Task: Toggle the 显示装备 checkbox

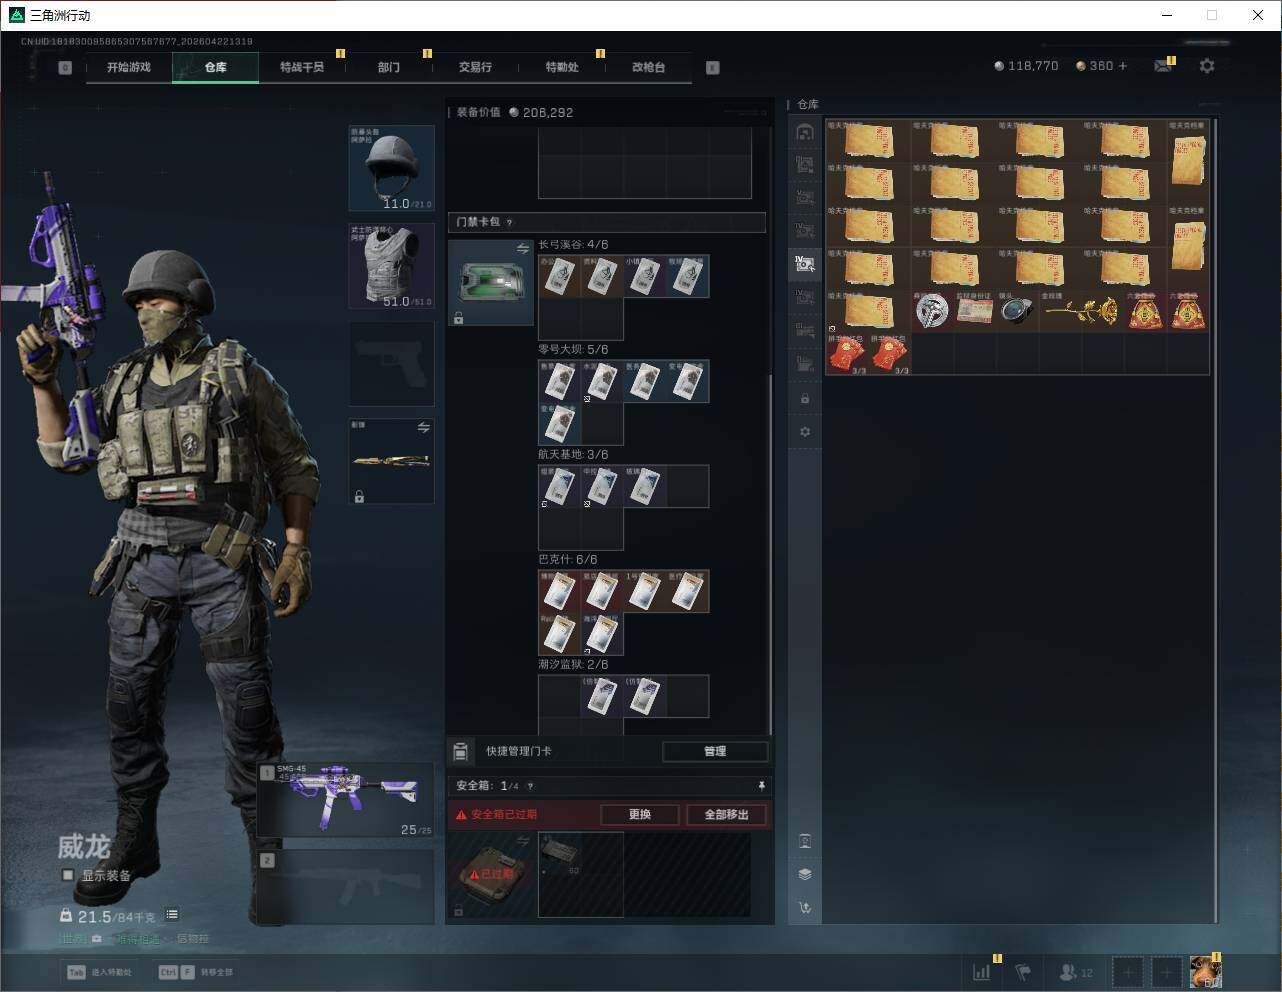Action: (x=68, y=875)
